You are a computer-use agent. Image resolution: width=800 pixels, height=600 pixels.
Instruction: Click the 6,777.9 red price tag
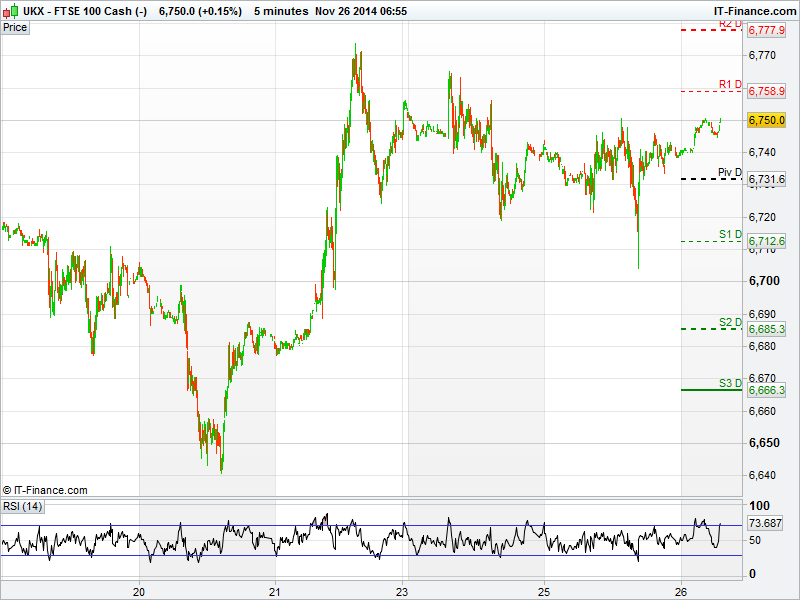(x=766, y=31)
